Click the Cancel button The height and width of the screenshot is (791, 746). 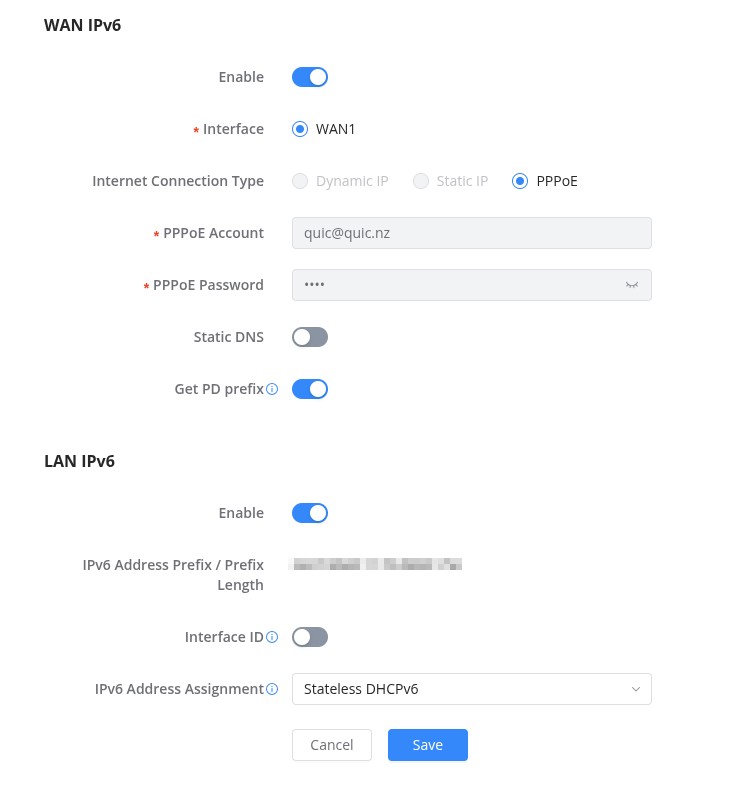(x=332, y=745)
